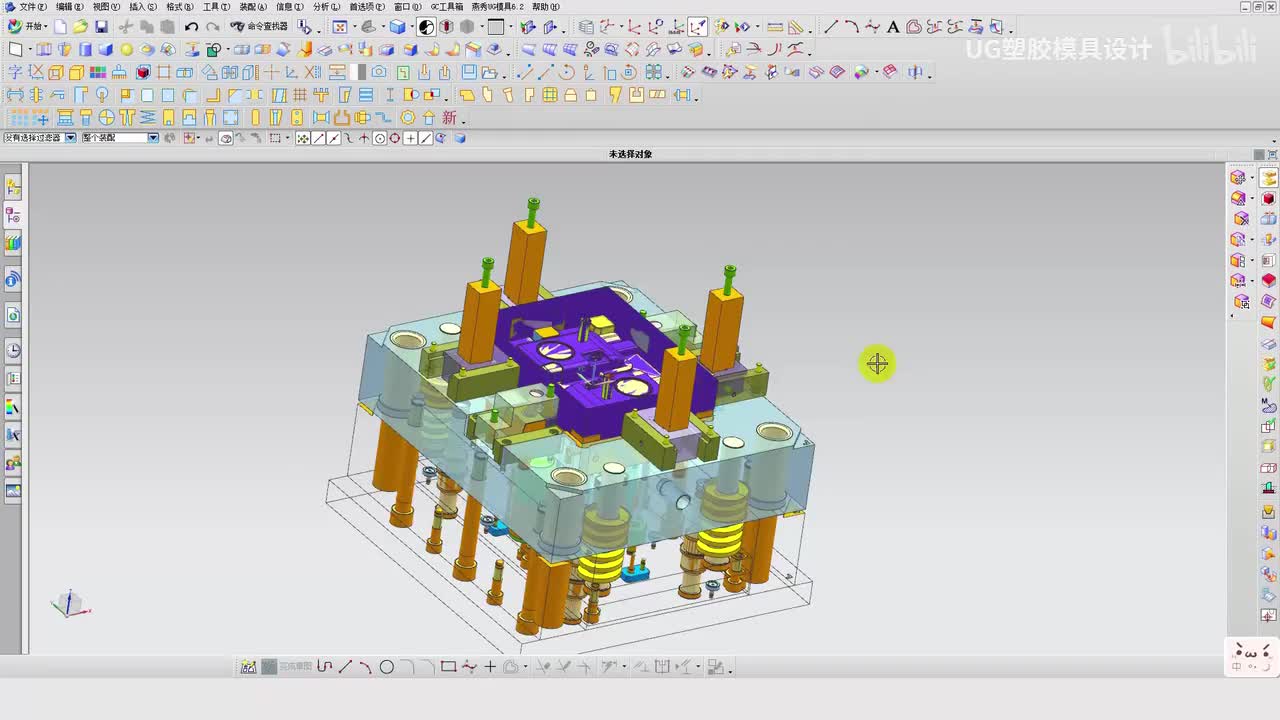This screenshot has width=1280, height=720.
Task: Click the 未选择对象 status message
Action: pos(630,154)
